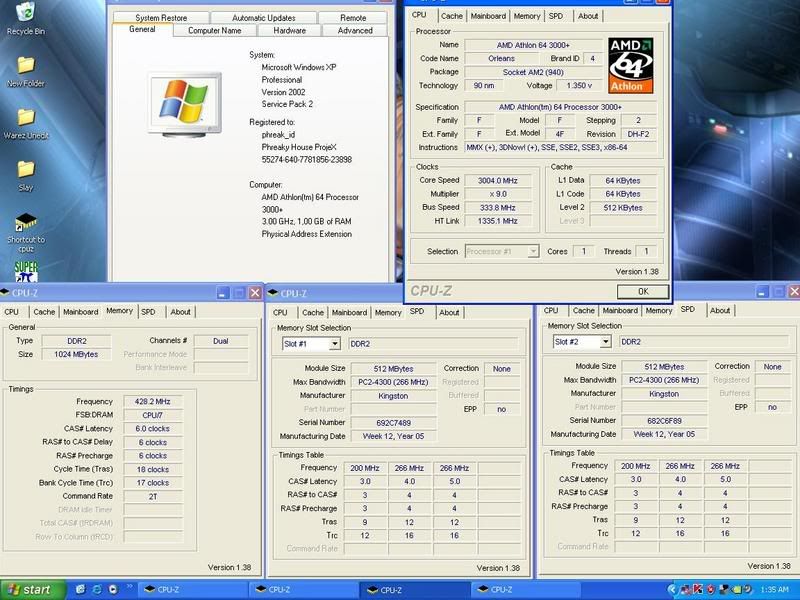800x600 pixels.
Task: Open the Slay folder on the desktop
Action: click(x=26, y=170)
